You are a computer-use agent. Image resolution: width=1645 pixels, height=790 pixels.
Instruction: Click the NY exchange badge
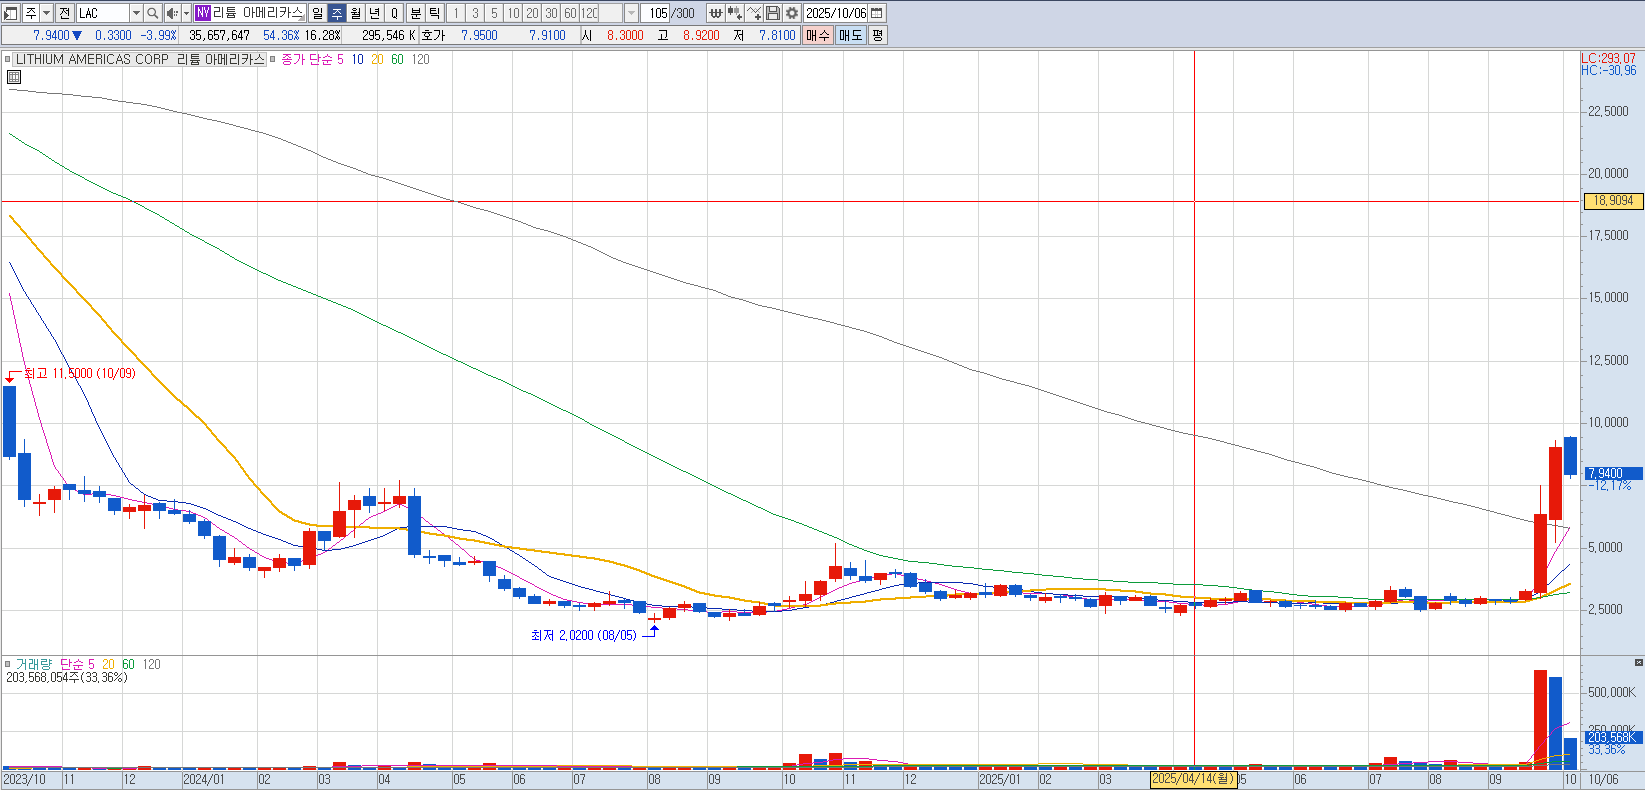pyautogui.click(x=203, y=13)
